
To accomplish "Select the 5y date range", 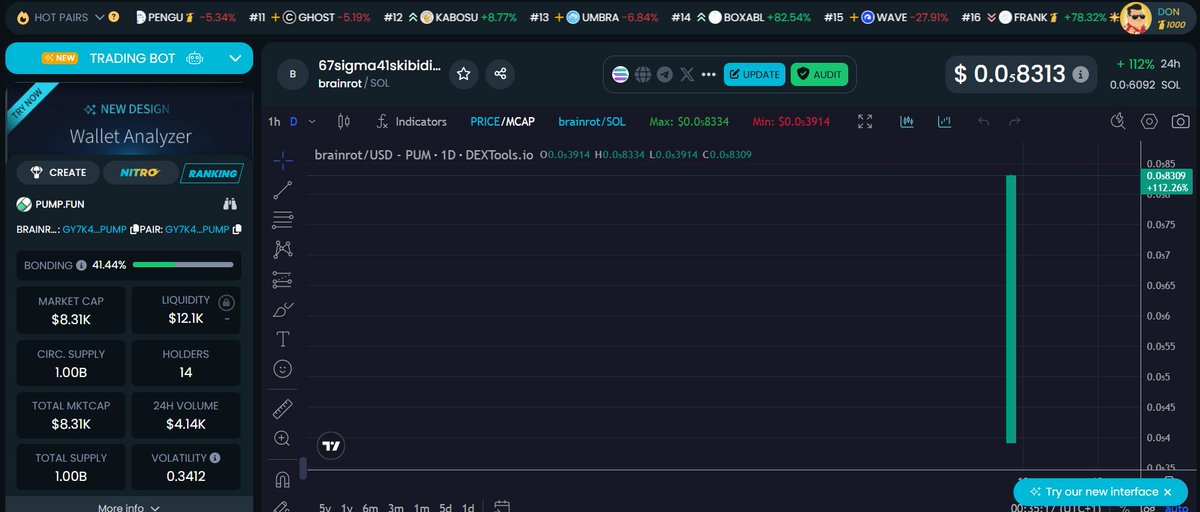I will pos(325,508).
